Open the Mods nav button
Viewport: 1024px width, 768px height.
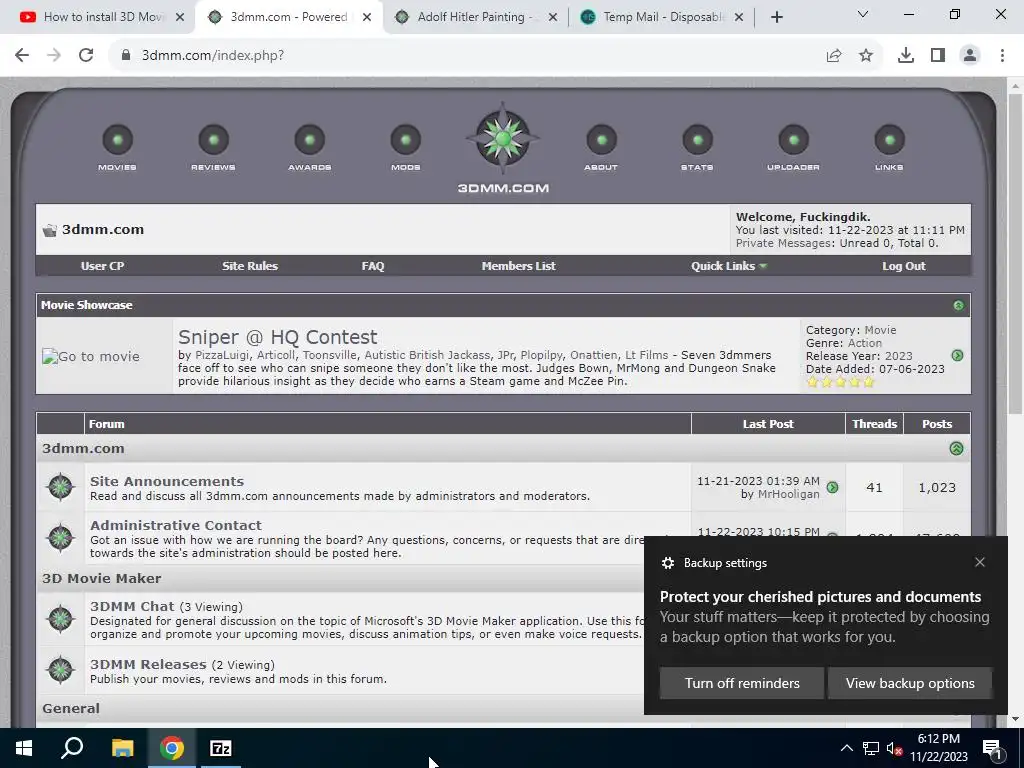click(406, 147)
